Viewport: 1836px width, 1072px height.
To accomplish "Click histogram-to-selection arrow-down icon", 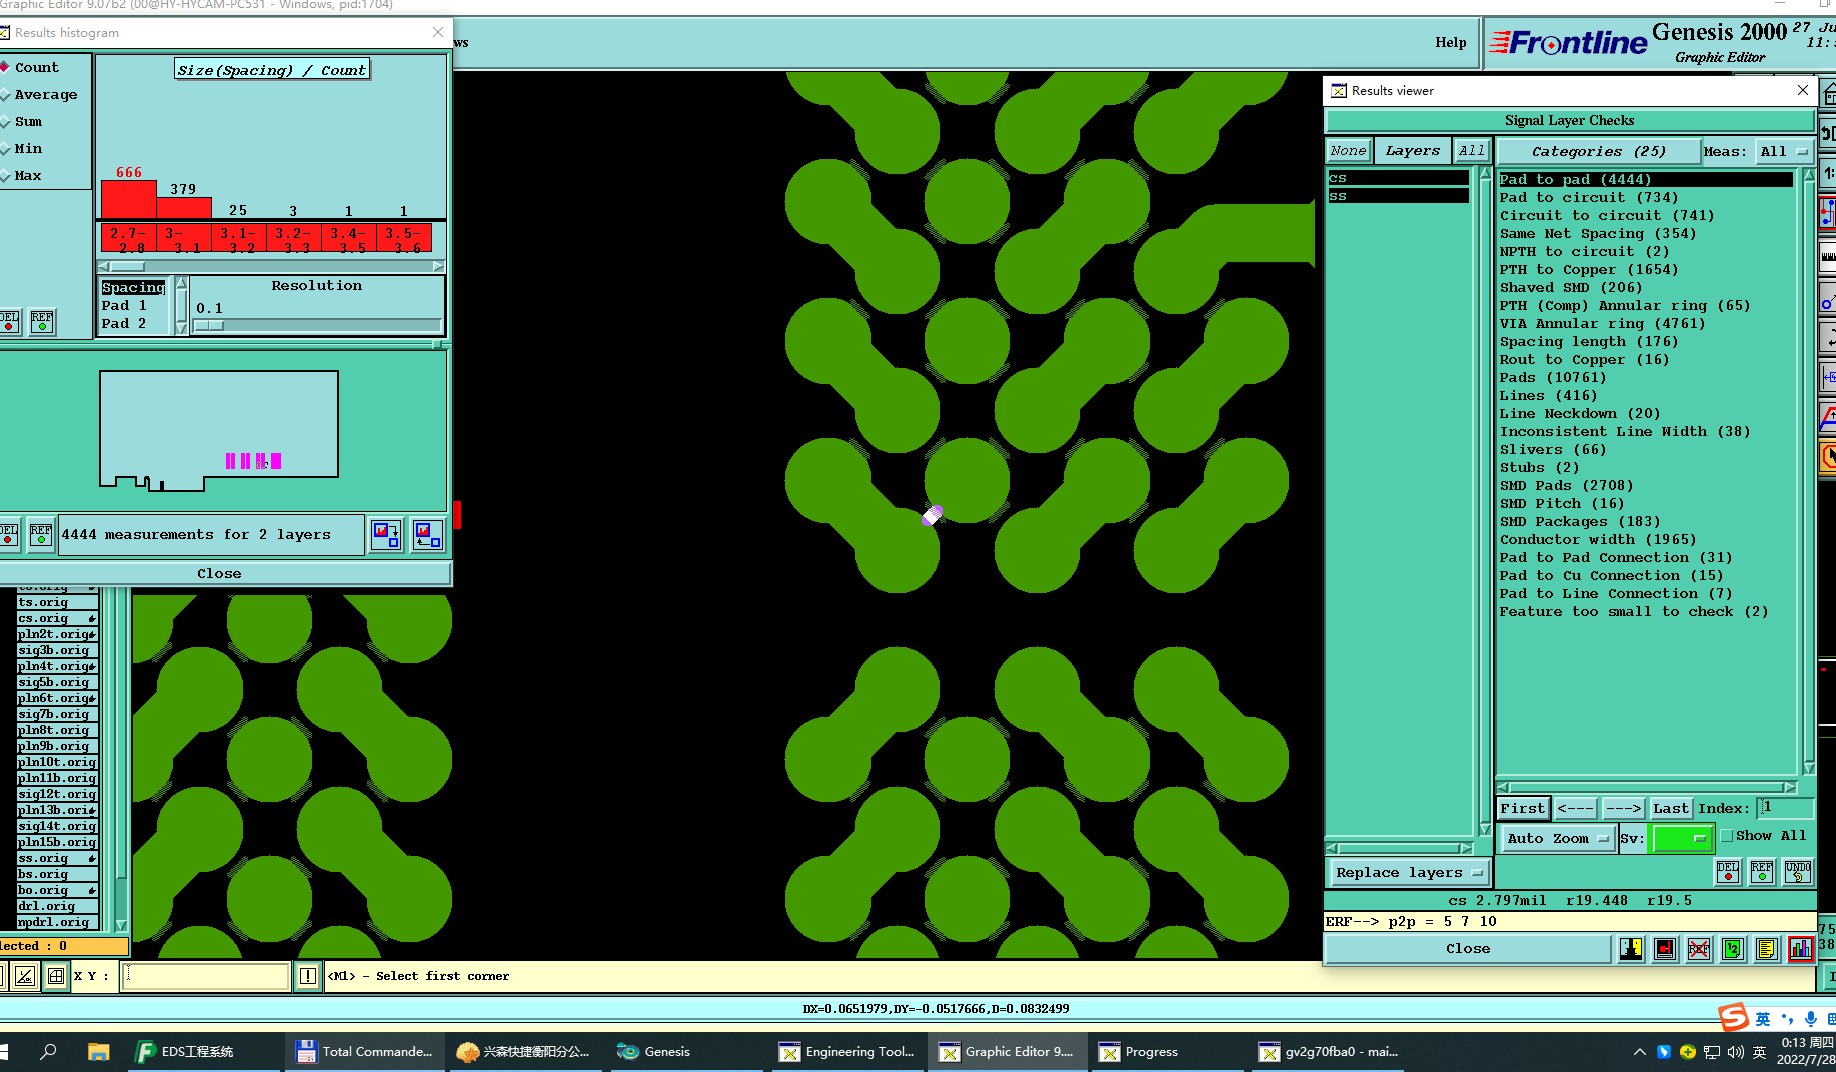I will (386, 534).
